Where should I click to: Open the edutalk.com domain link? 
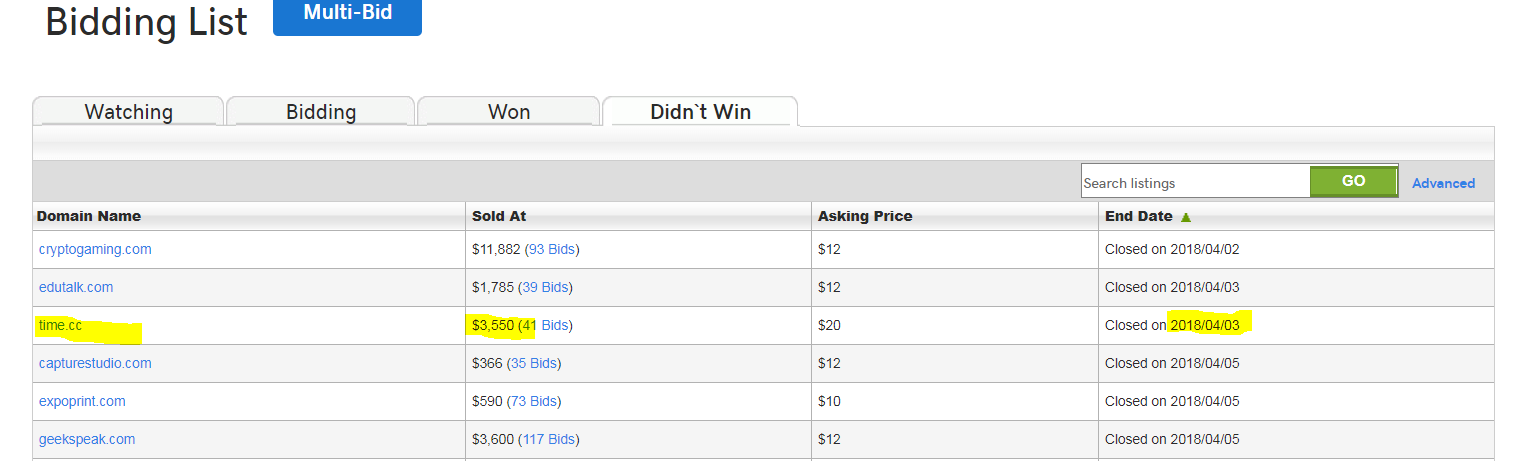click(x=76, y=287)
